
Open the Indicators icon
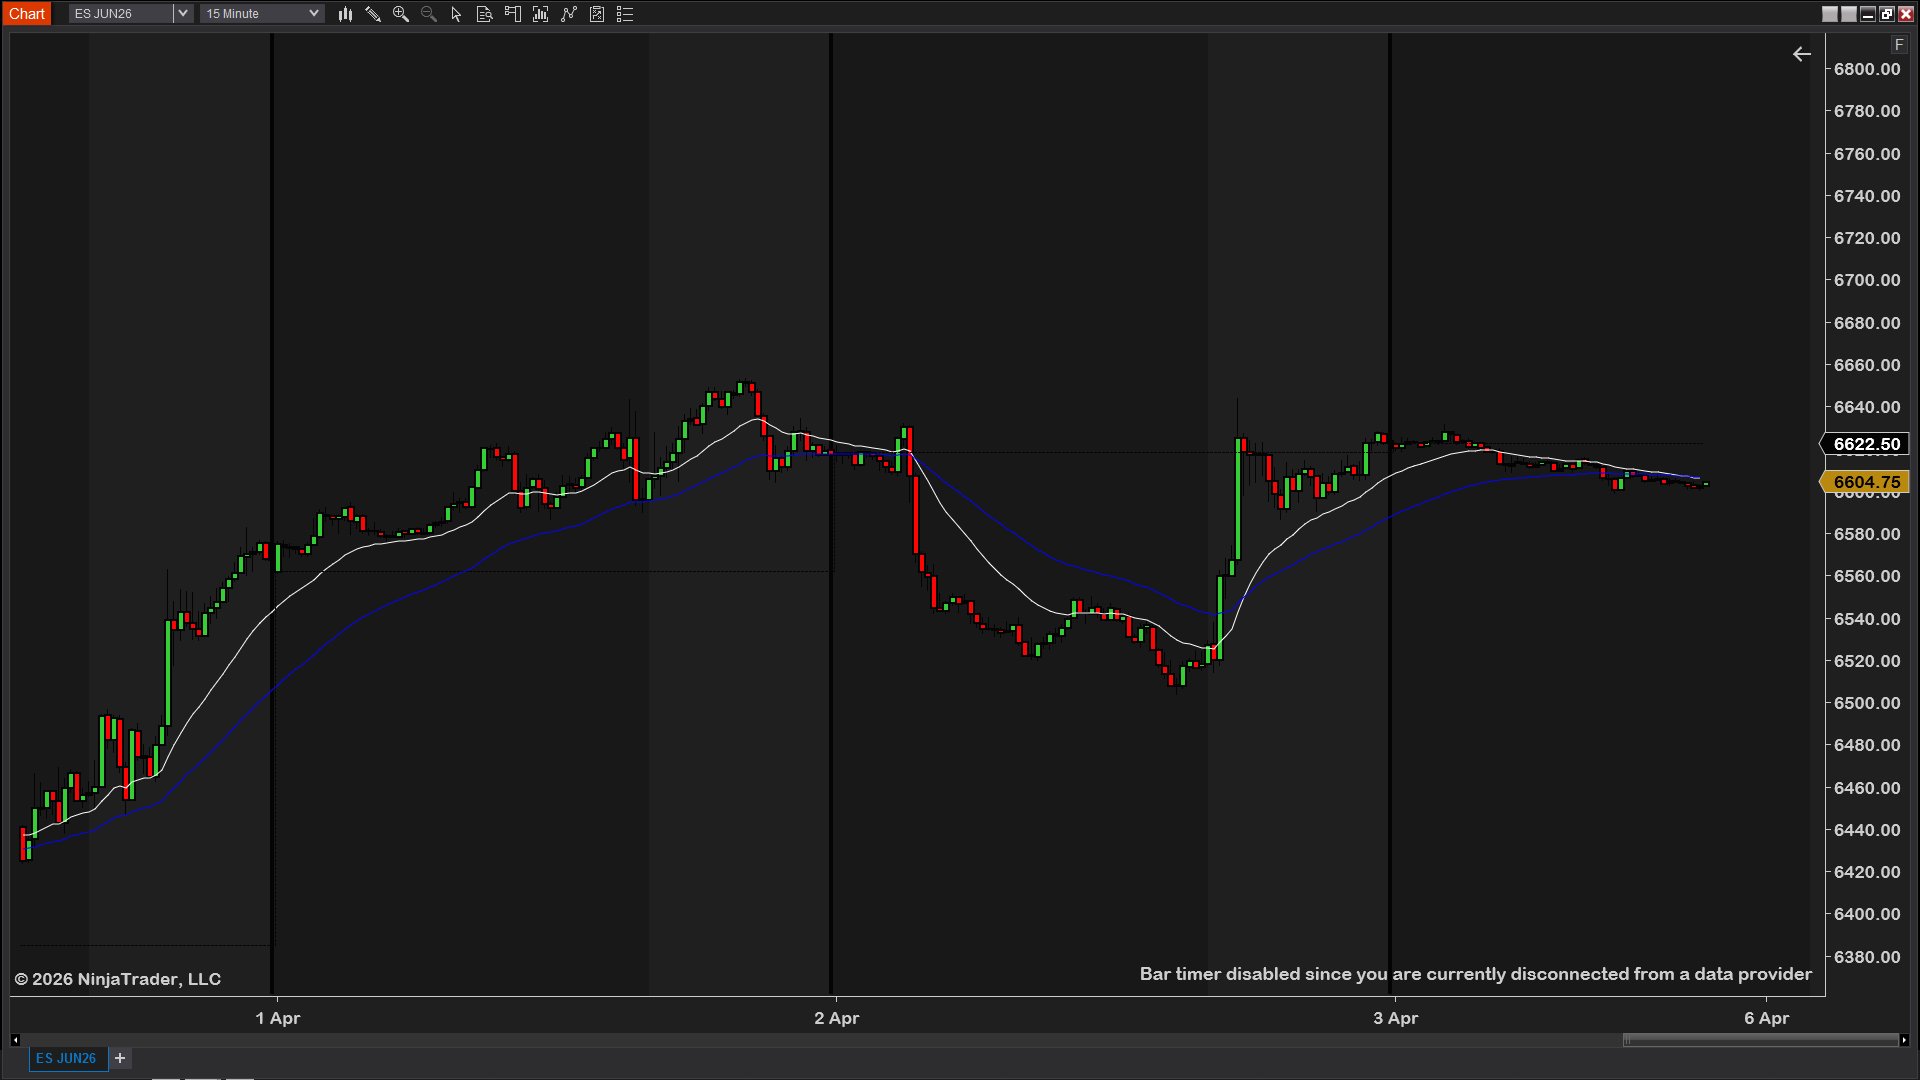click(569, 14)
